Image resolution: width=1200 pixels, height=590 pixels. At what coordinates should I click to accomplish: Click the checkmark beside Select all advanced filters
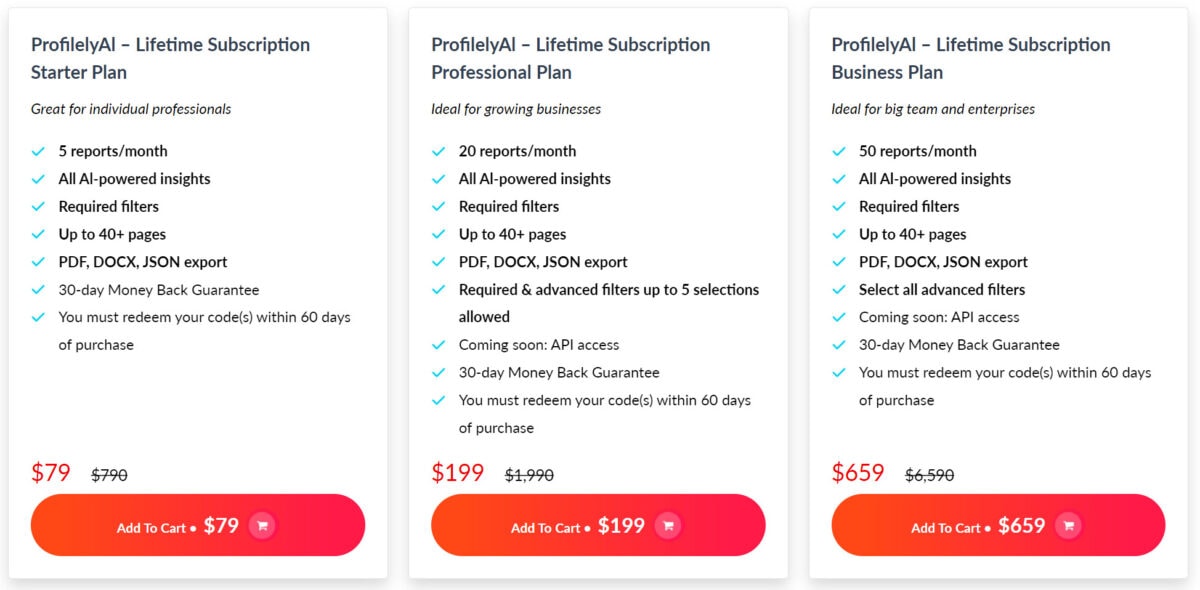839,290
